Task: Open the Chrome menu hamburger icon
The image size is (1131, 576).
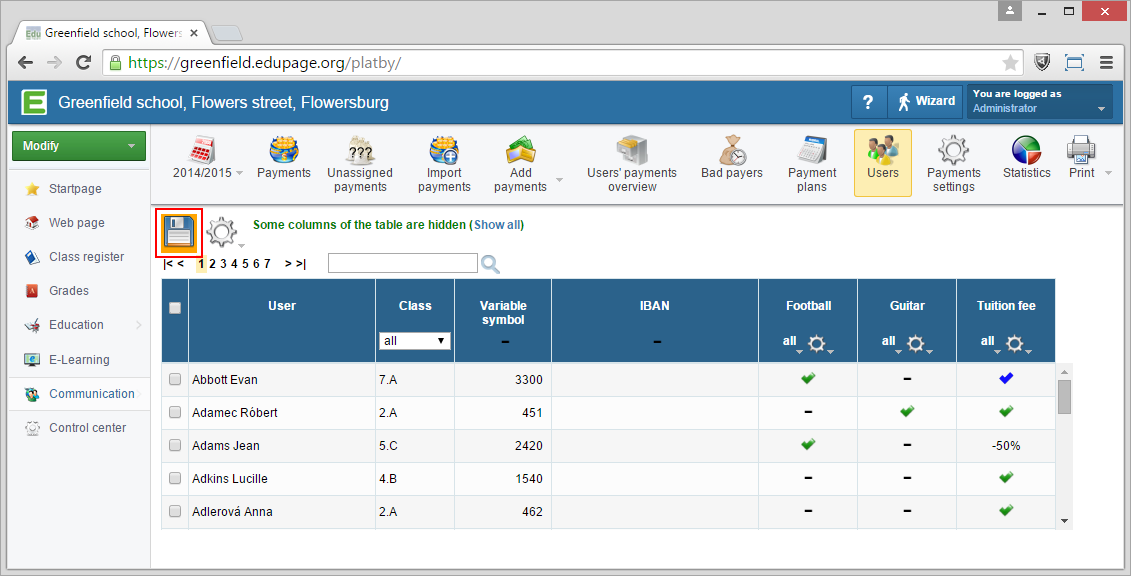Action: click(x=1106, y=63)
